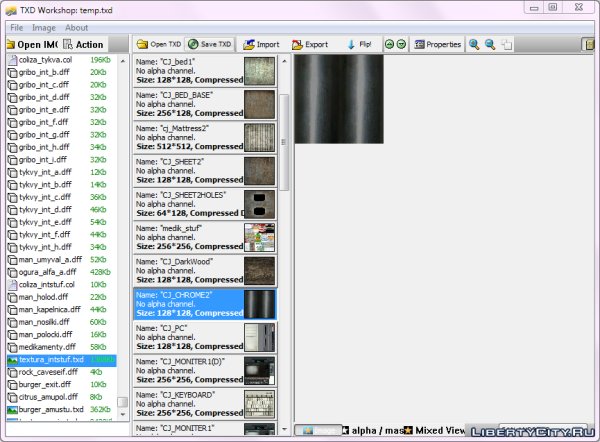Screen dimensions: 600x442
Task: Click the second zoom magnifier icon
Action: pos(490,45)
